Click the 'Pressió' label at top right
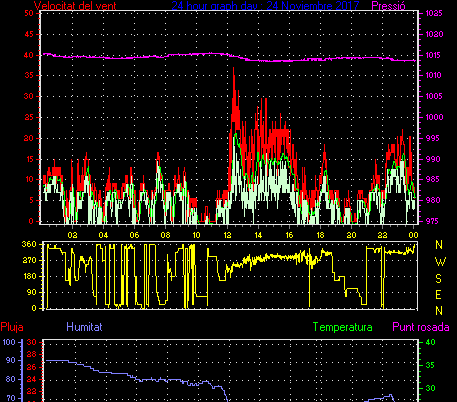This screenshot has width=457, height=402. [388, 5]
